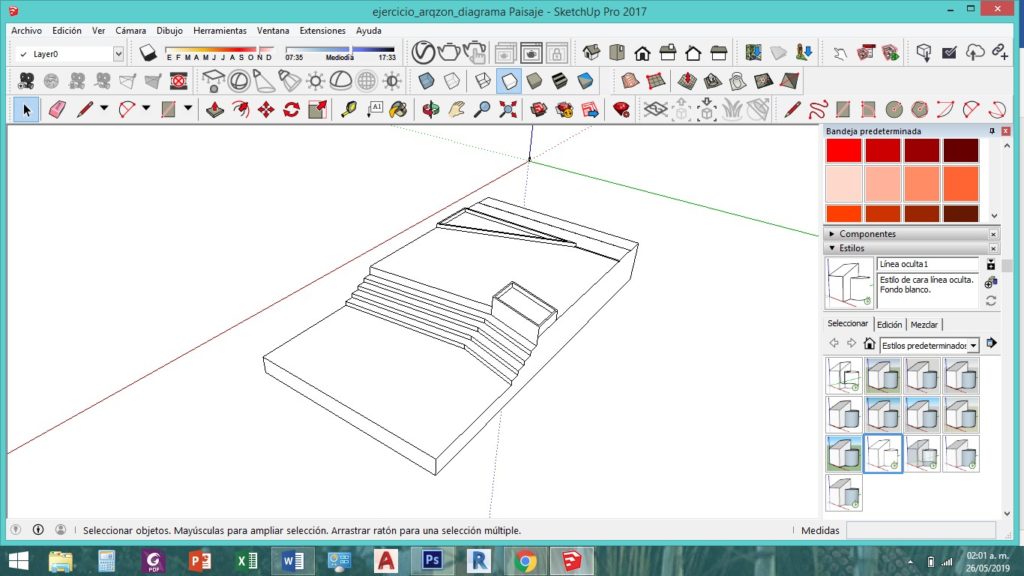The image size is (1024, 576).
Task: Open the Text label tool
Action: 375,110
